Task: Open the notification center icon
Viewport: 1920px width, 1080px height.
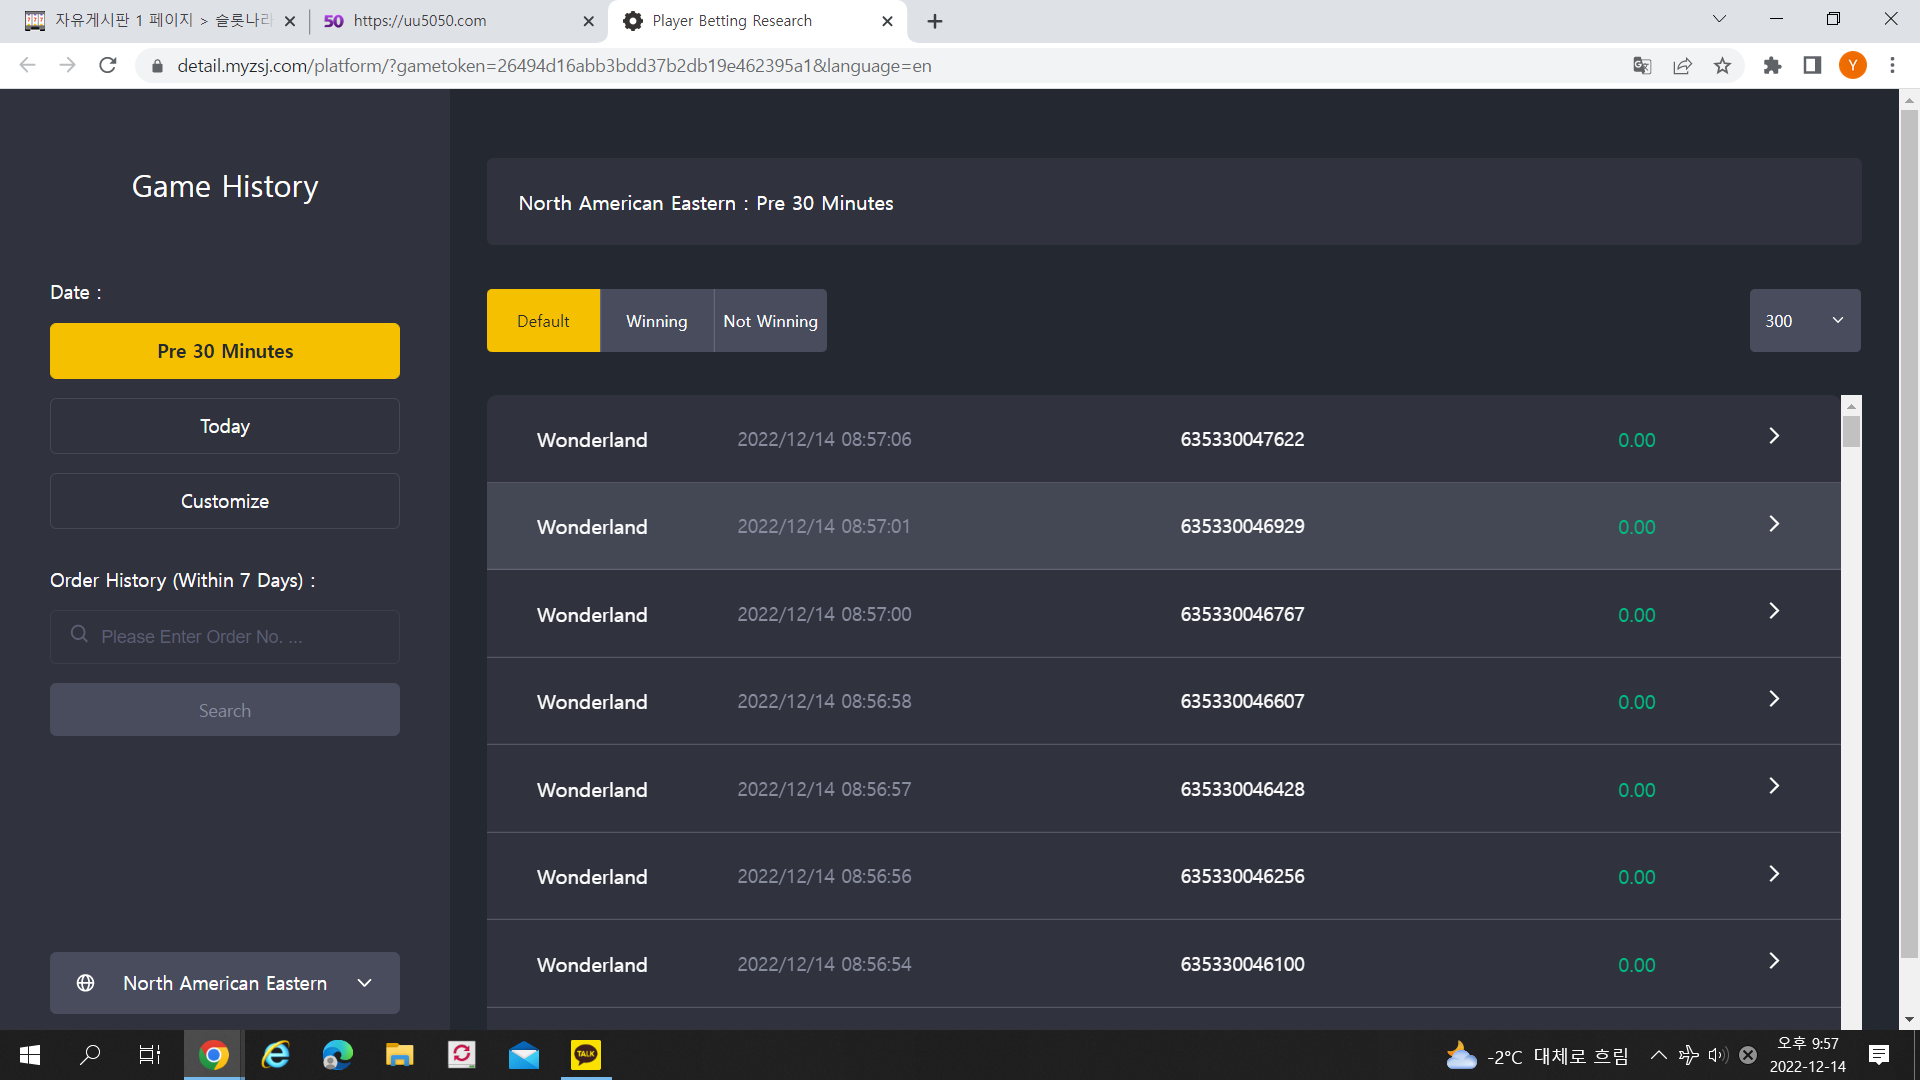Action: click(1879, 1055)
